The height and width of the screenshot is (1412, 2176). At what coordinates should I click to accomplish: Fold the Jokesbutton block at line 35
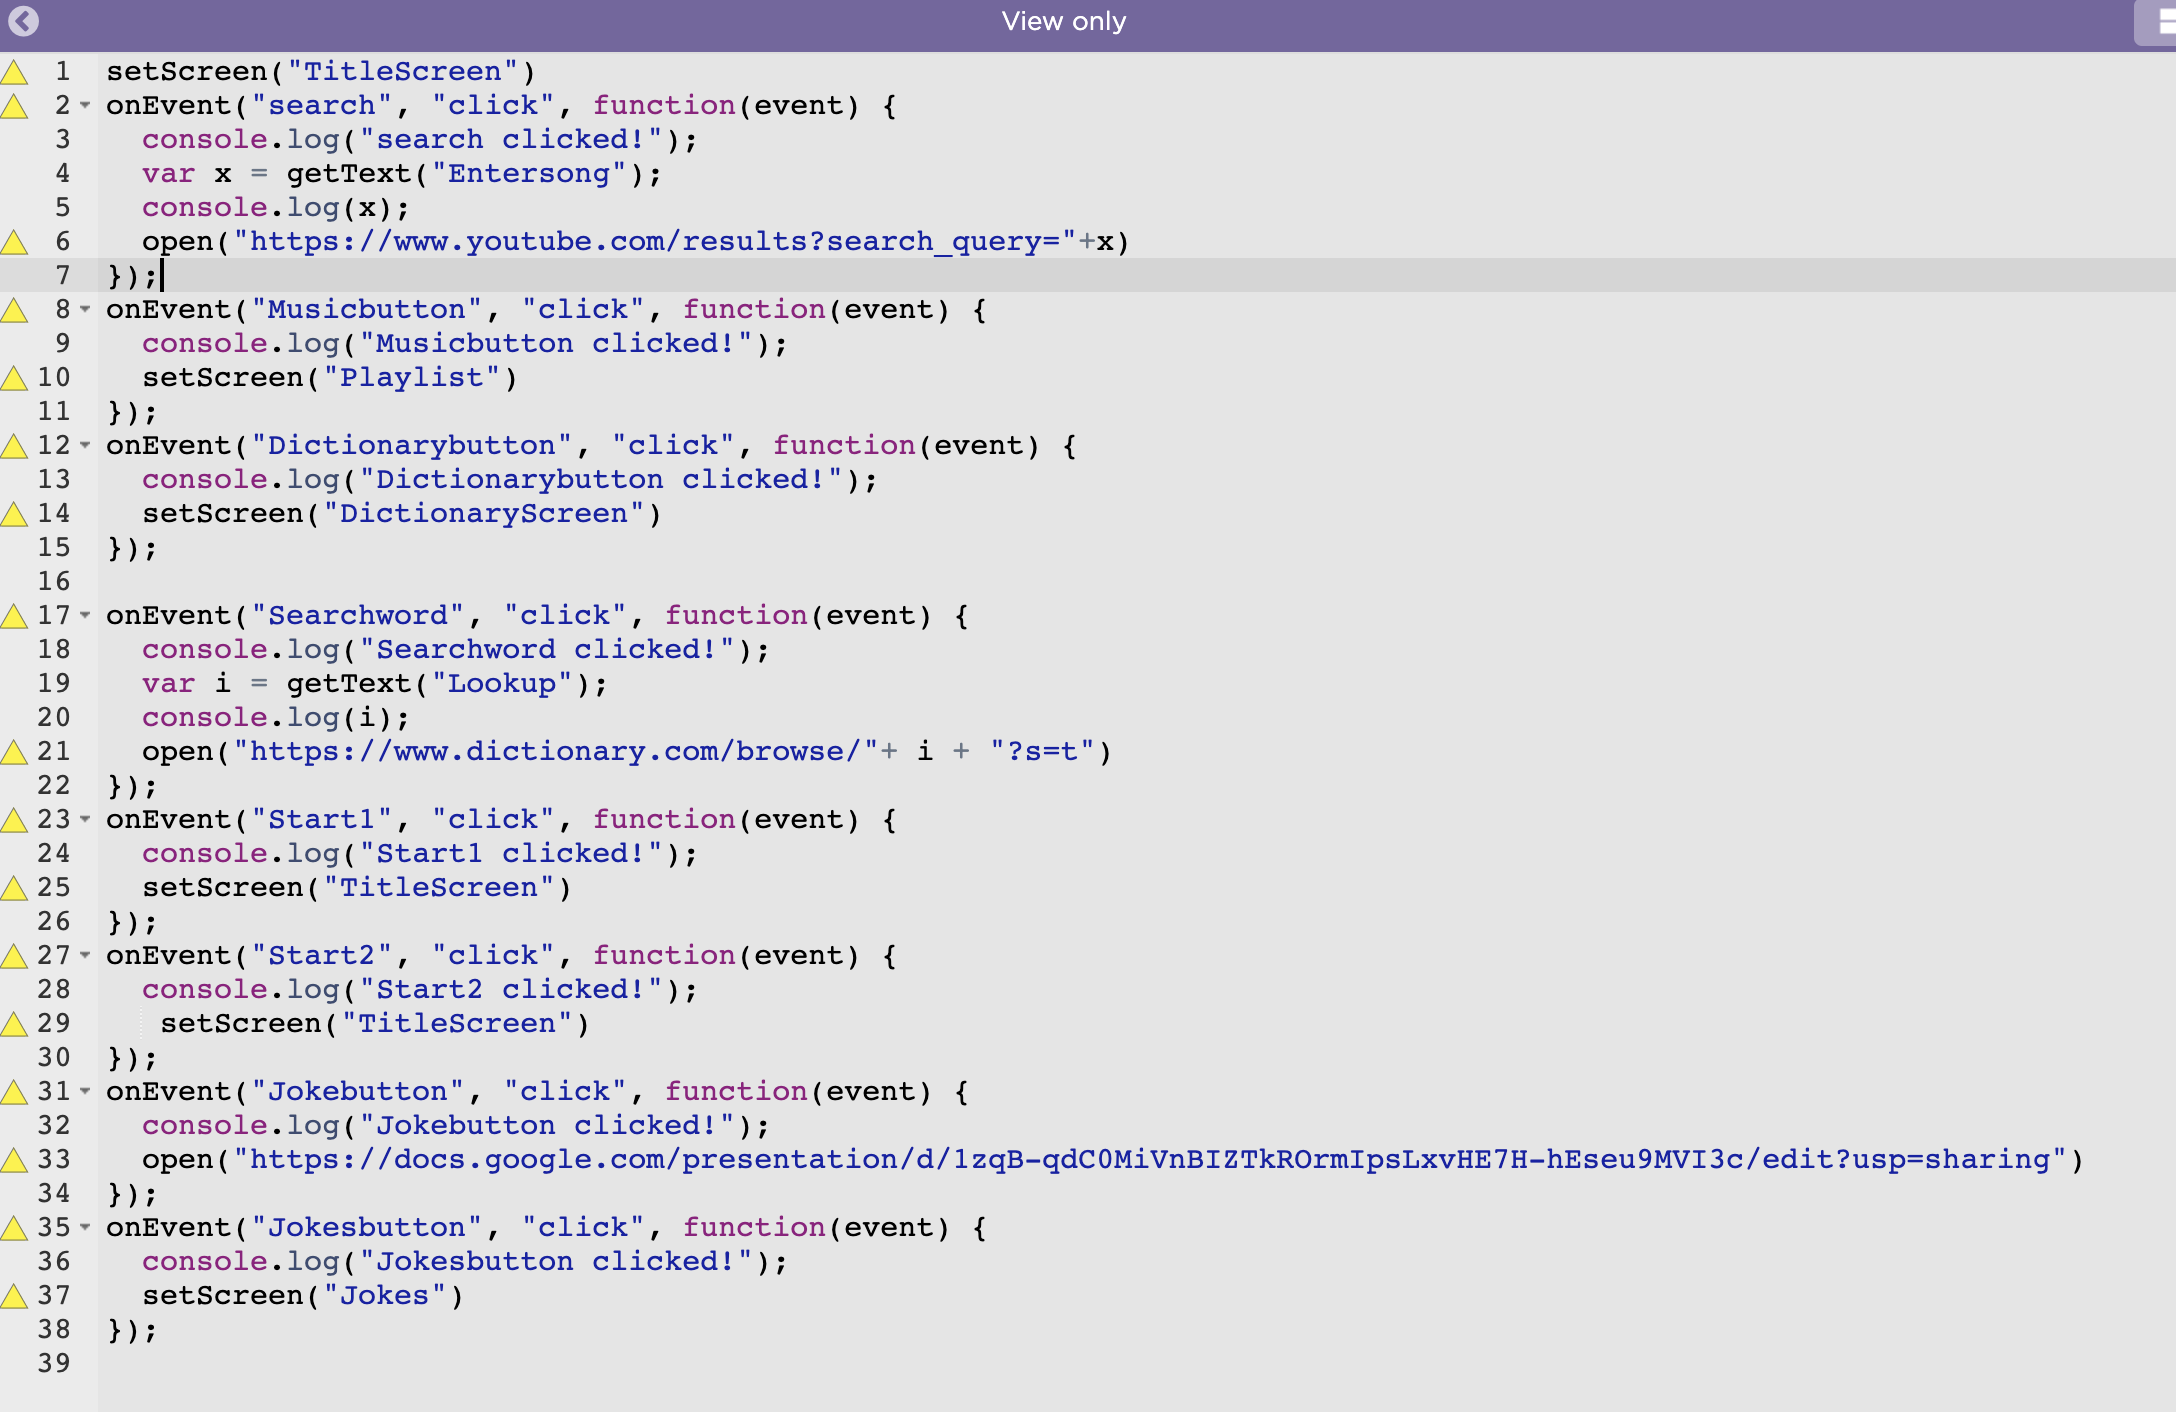coord(85,1228)
